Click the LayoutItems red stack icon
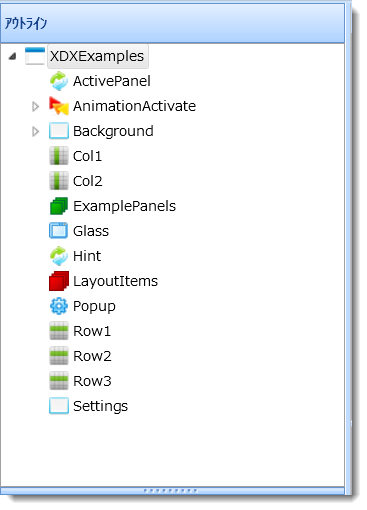 (59, 281)
